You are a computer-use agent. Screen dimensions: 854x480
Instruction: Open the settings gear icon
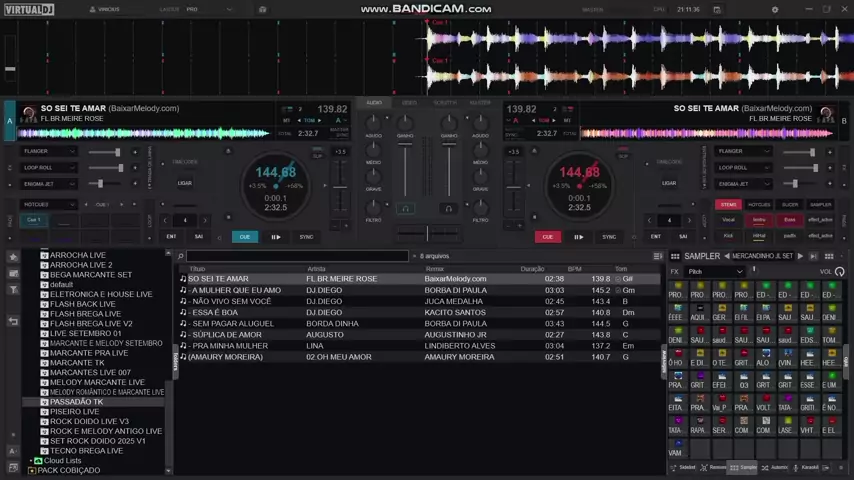coord(774,9)
